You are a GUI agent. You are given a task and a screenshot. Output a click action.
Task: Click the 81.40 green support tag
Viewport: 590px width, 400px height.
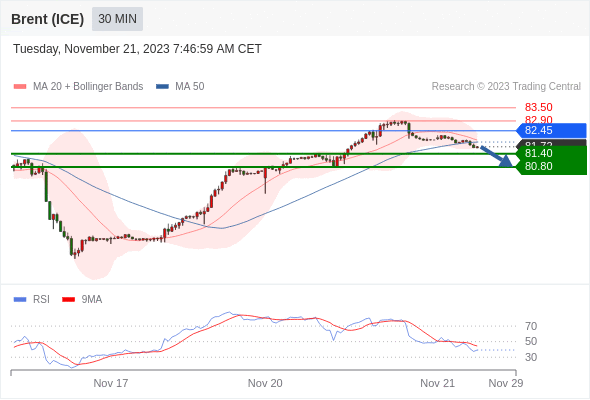(551, 153)
